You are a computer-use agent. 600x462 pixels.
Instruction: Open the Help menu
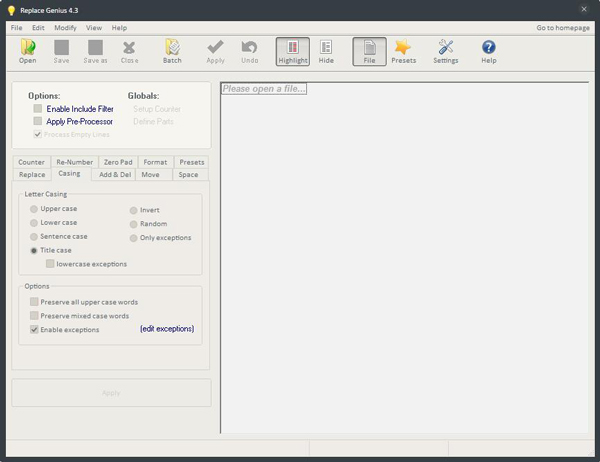point(119,28)
